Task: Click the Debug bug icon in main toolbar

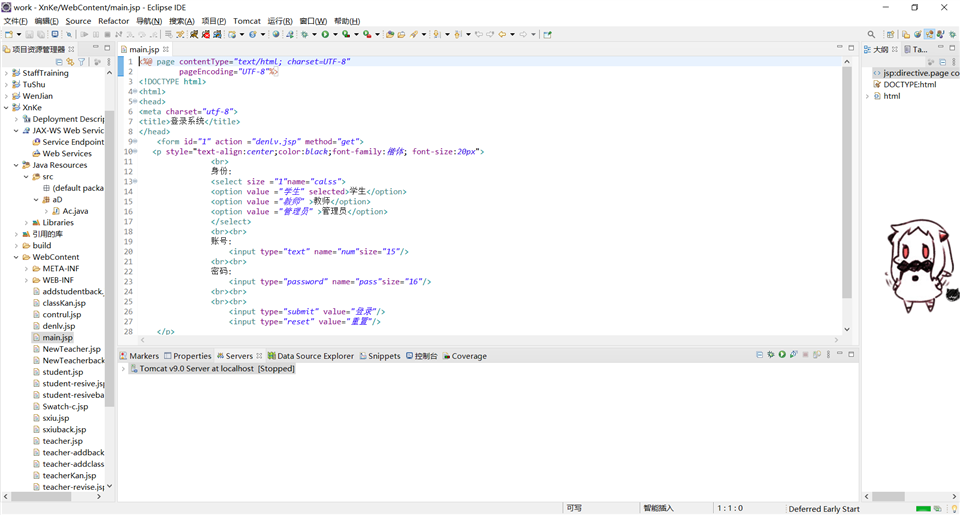Action: (305, 34)
